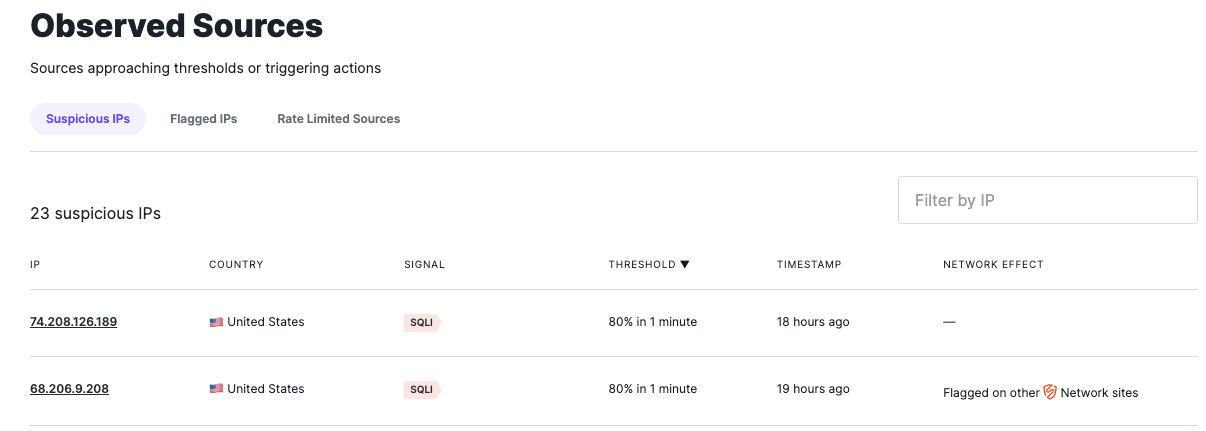Click the IP column header
Image resolution: width=1206 pixels, height=431 pixels.
coord(35,265)
